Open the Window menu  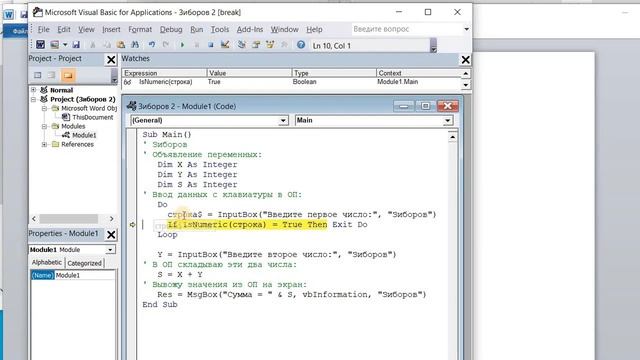pos(284,29)
